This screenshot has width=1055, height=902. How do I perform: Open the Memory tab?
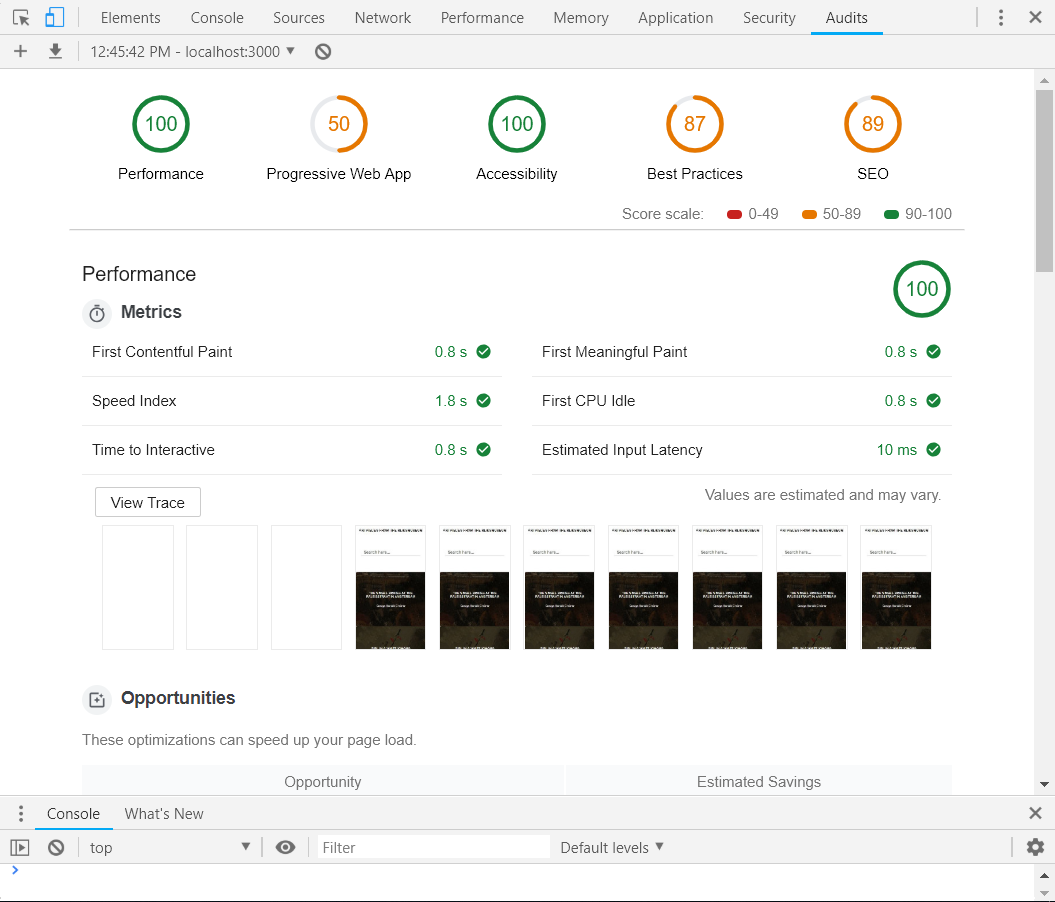(x=581, y=18)
